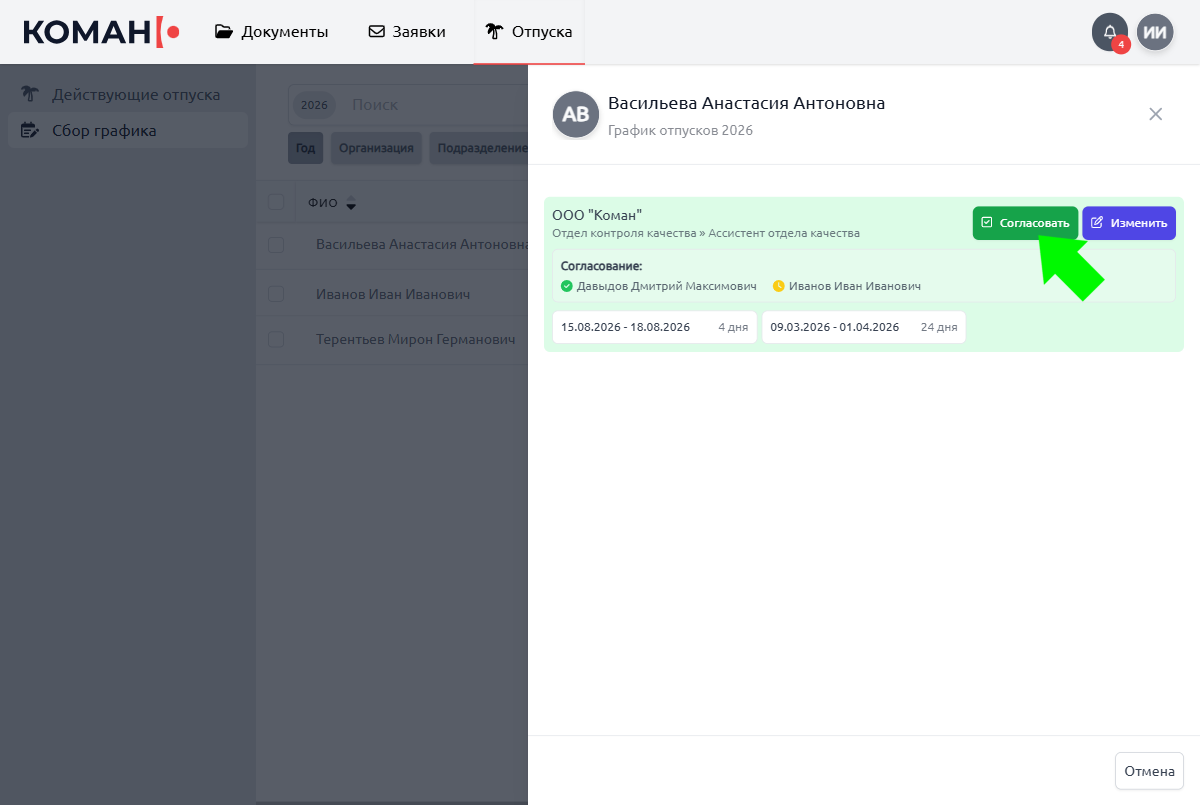Open the notifications bell
Viewport: 1200px width, 805px height.
(x=1109, y=32)
